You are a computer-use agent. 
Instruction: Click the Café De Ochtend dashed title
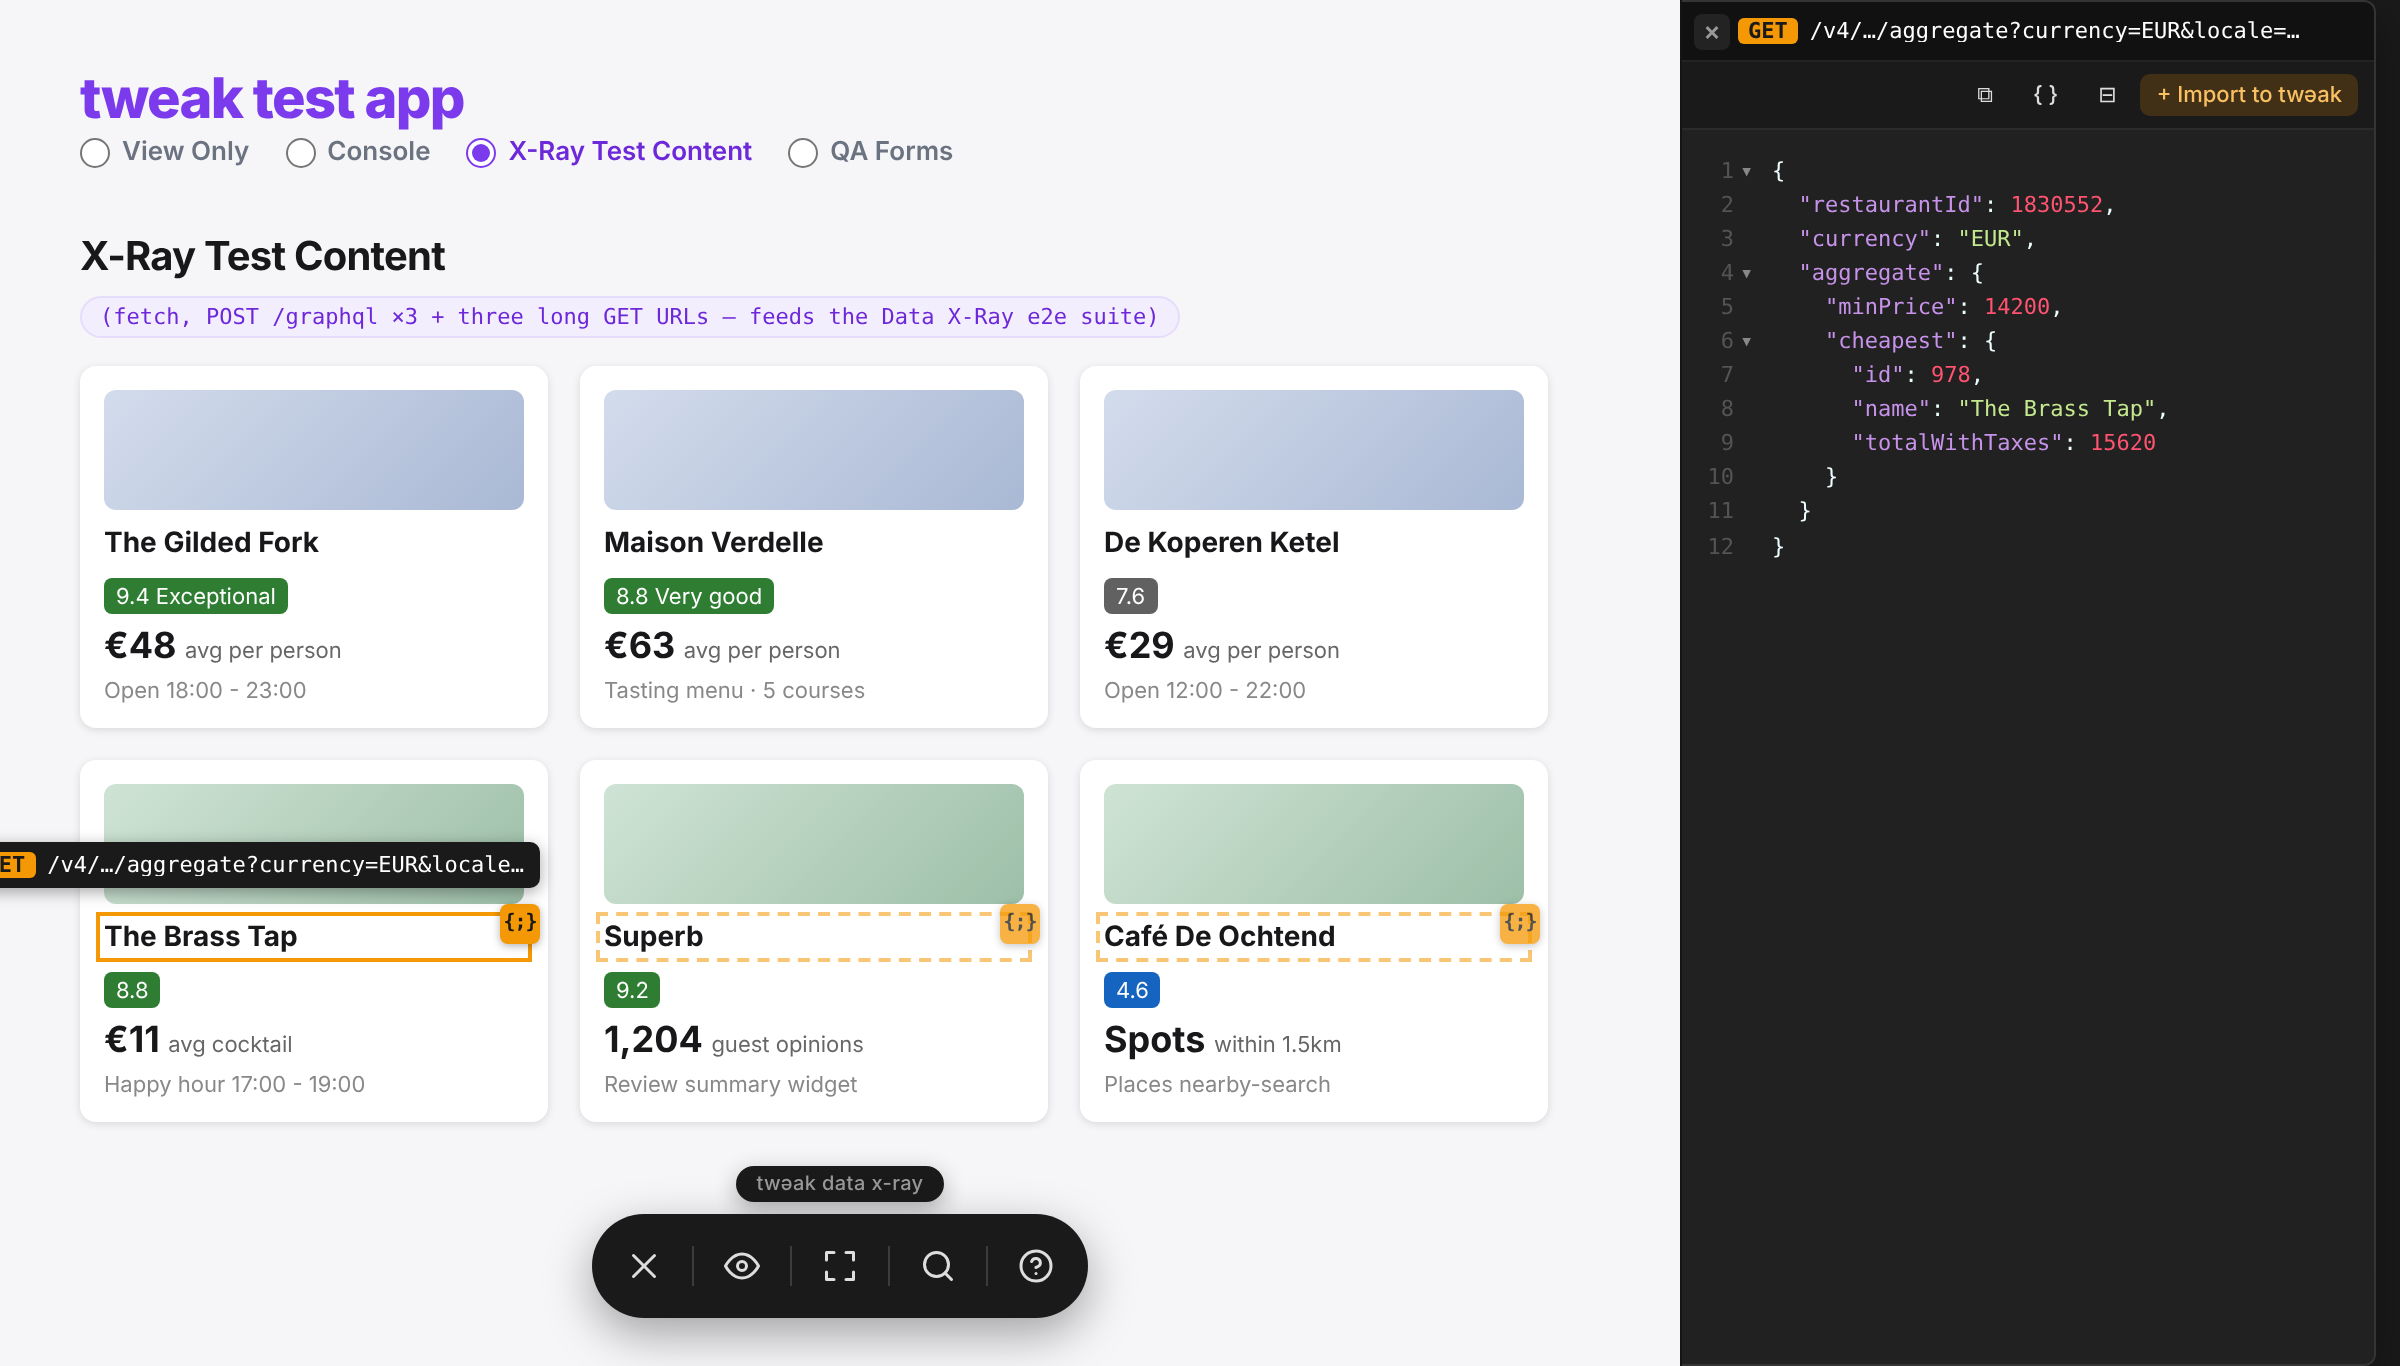(1313, 937)
